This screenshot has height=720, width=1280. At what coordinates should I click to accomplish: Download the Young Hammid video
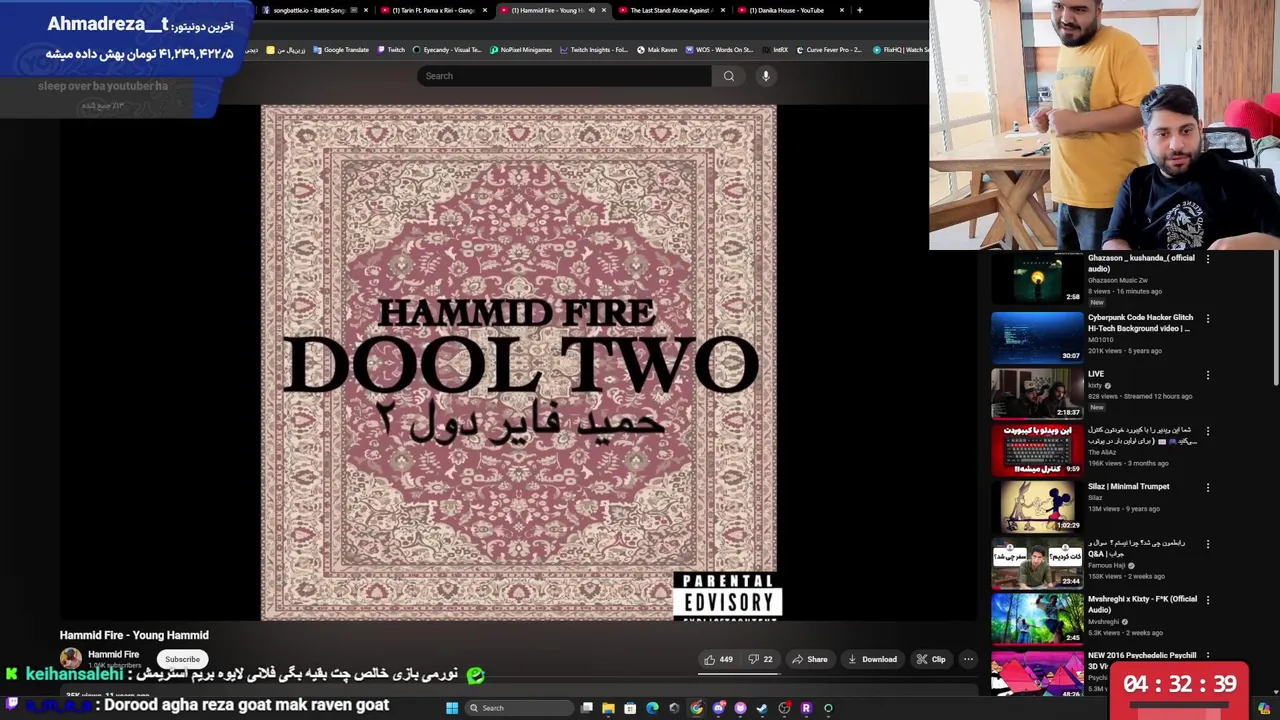tap(873, 659)
